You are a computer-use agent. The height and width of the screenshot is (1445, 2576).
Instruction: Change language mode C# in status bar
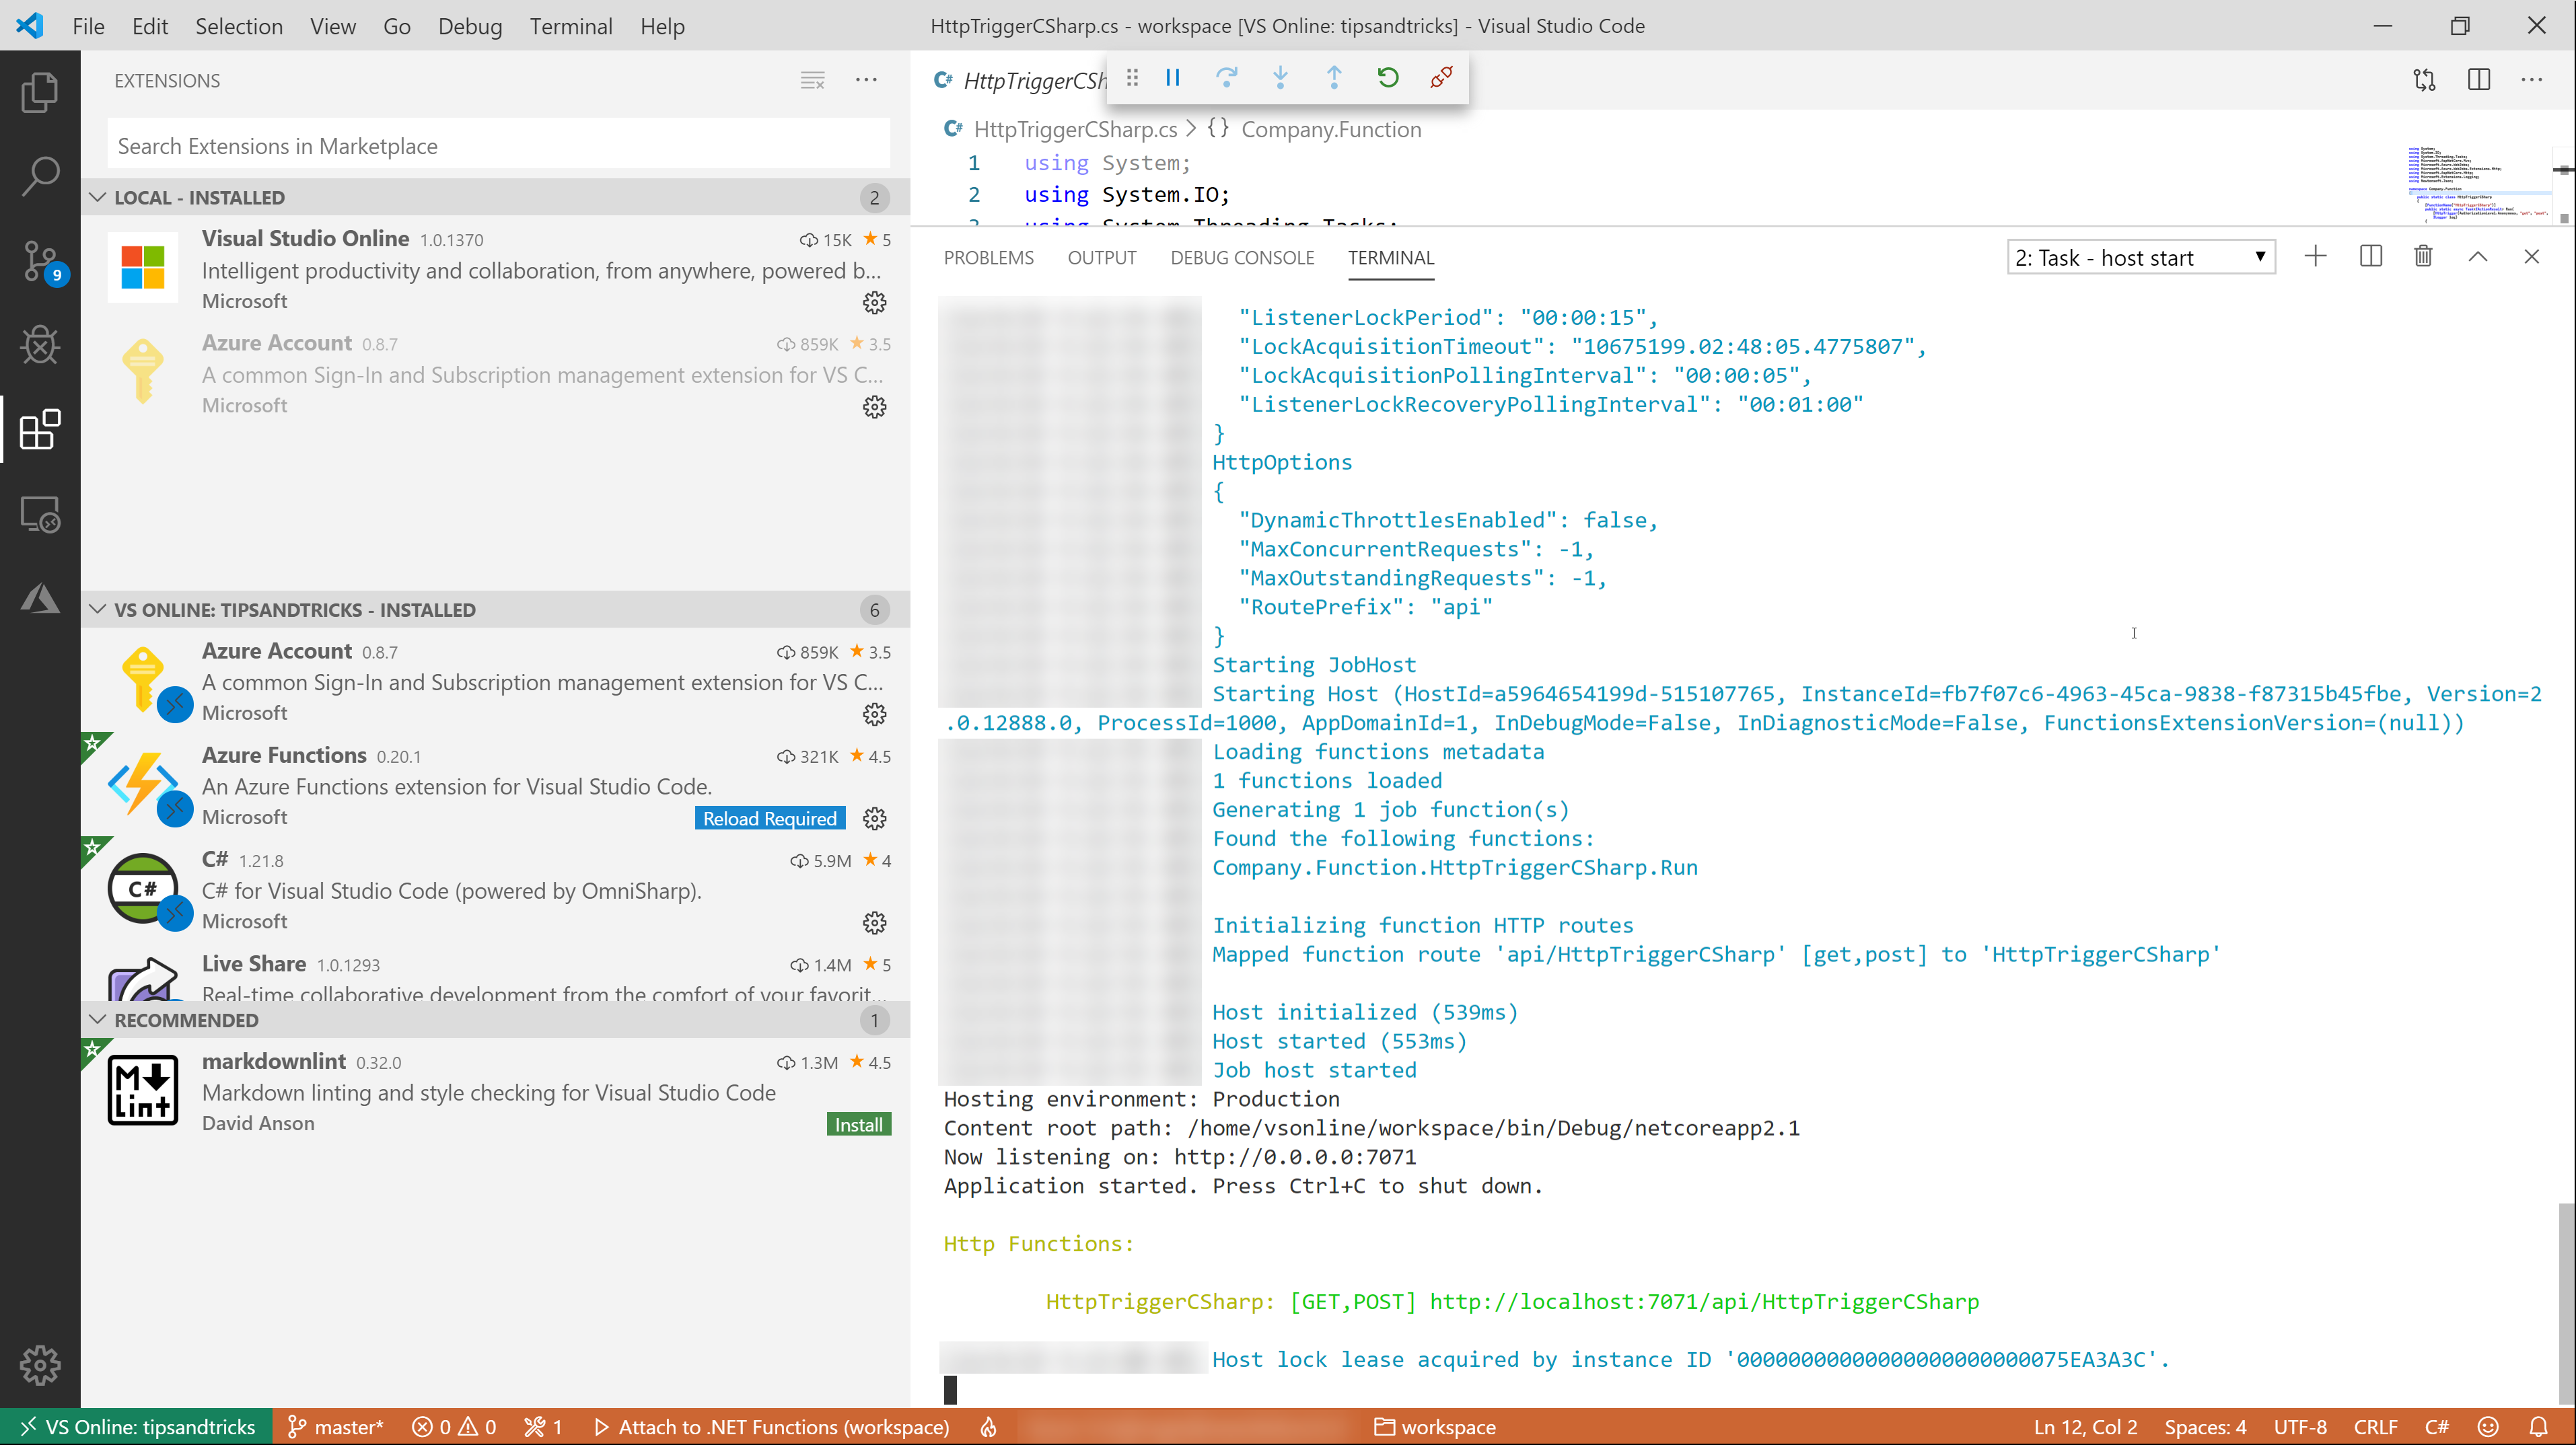(2437, 1427)
